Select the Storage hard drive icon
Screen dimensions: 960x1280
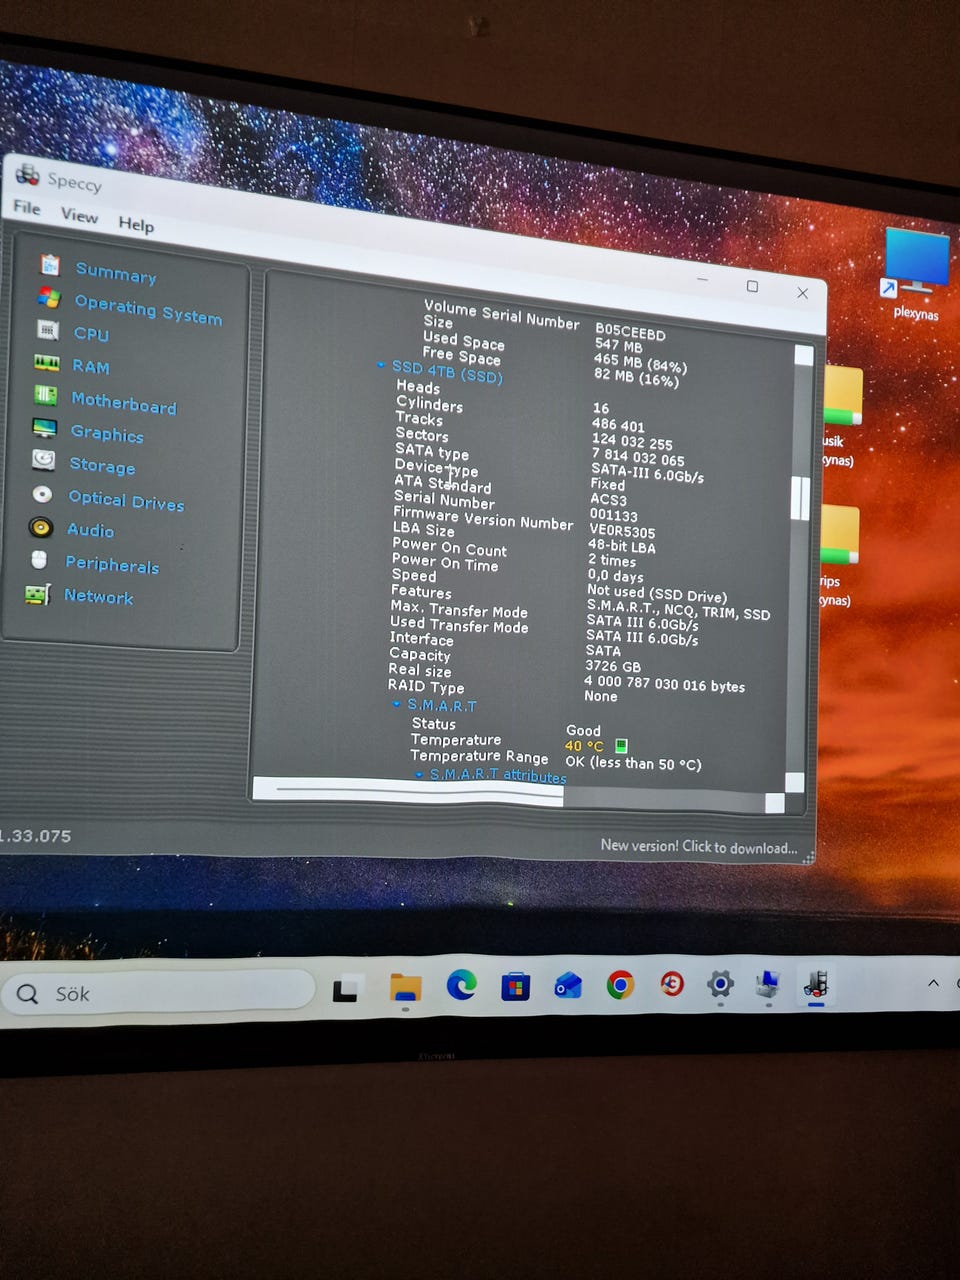pyautogui.click(x=43, y=460)
